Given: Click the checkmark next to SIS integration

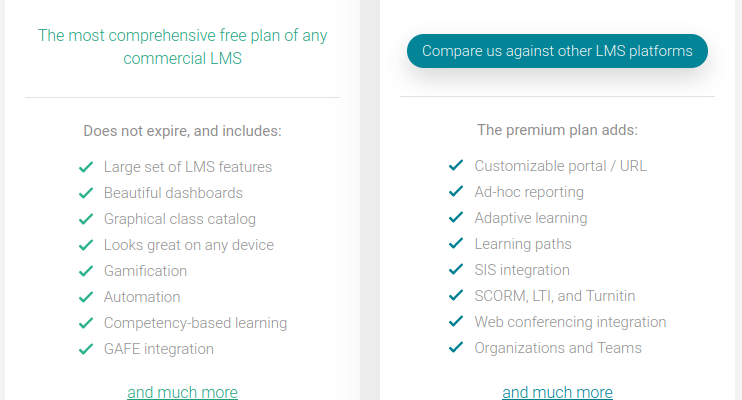Looking at the screenshot, I should pyautogui.click(x=456, y=269).
